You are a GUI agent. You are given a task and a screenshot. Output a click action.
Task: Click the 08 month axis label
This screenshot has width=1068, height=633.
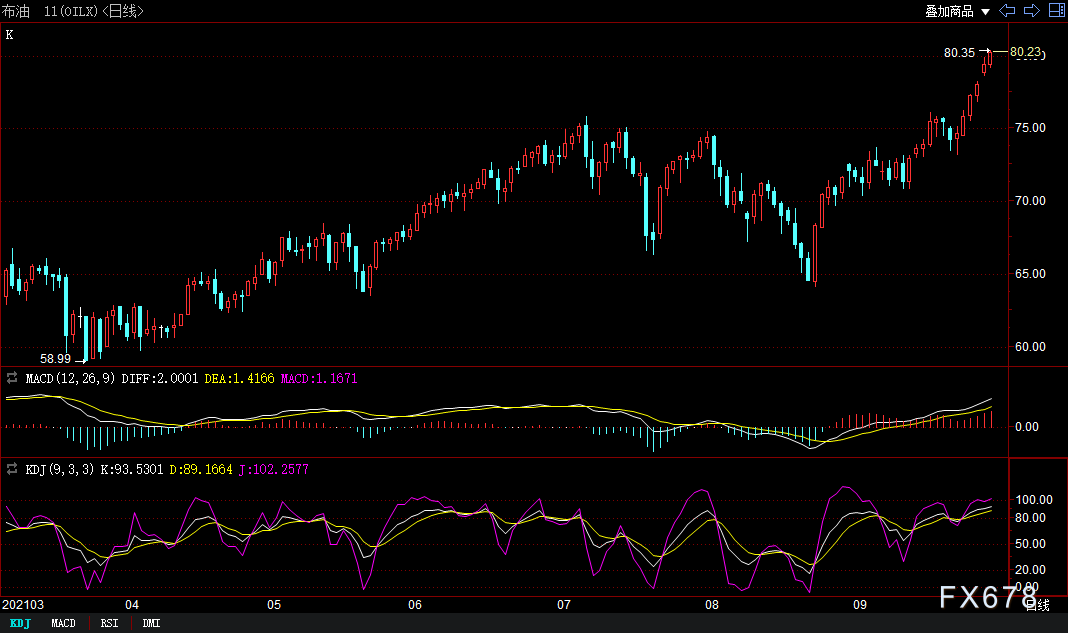tap(712, 605)
